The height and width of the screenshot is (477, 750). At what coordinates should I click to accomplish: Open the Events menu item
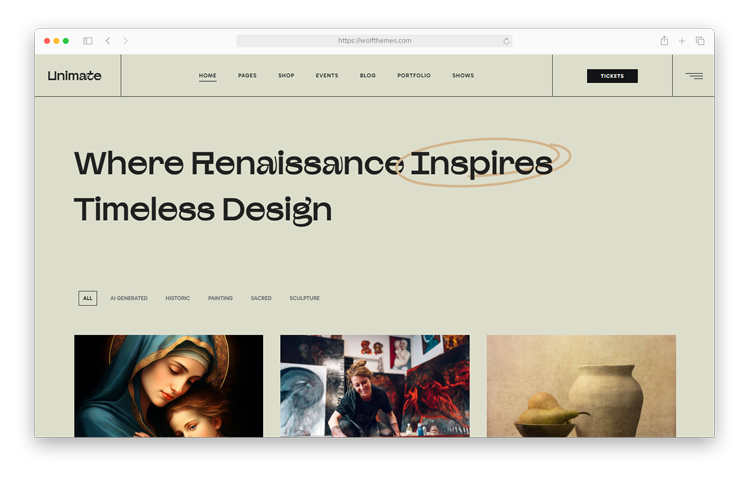pos(327,76)
